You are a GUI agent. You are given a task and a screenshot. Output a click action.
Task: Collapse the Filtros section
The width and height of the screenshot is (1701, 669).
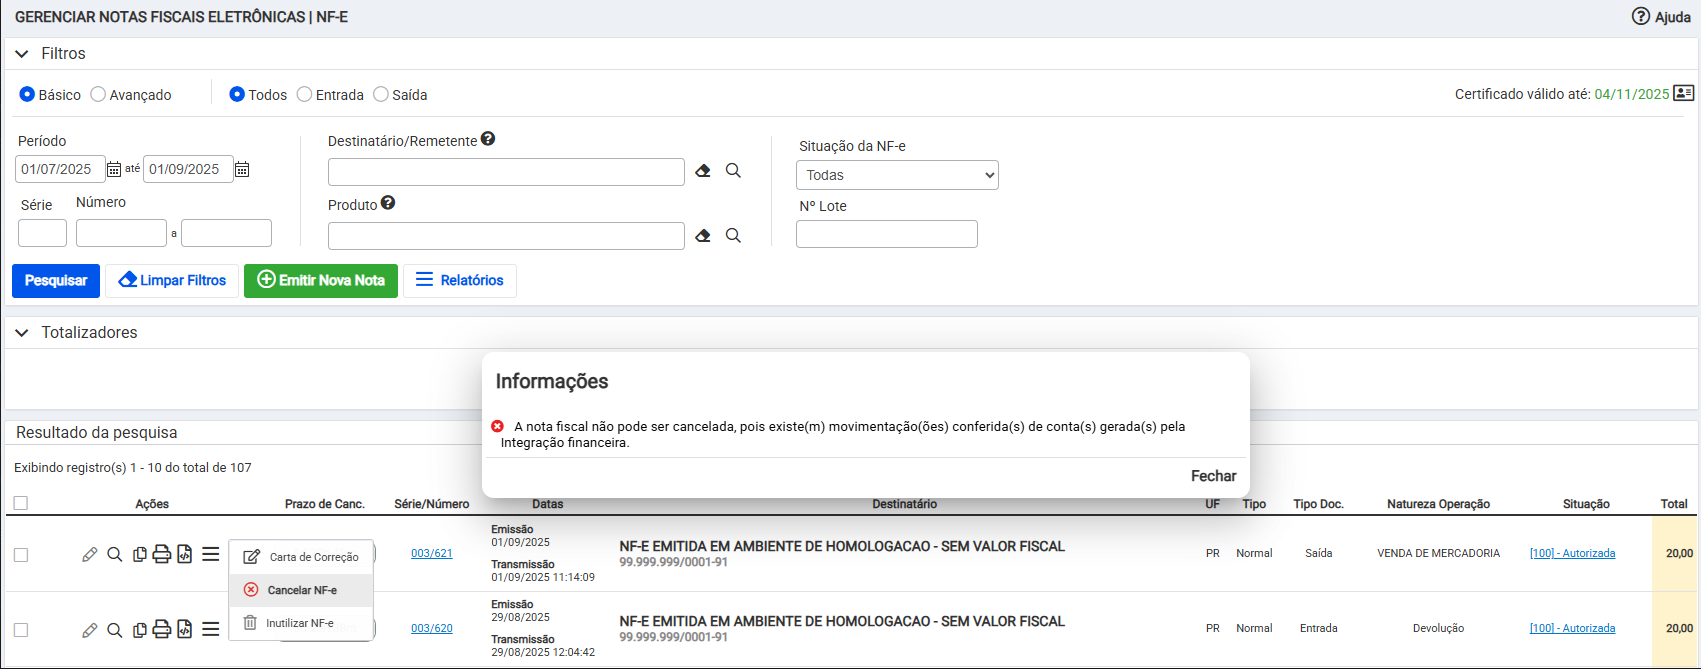click(x=22, y=54)
